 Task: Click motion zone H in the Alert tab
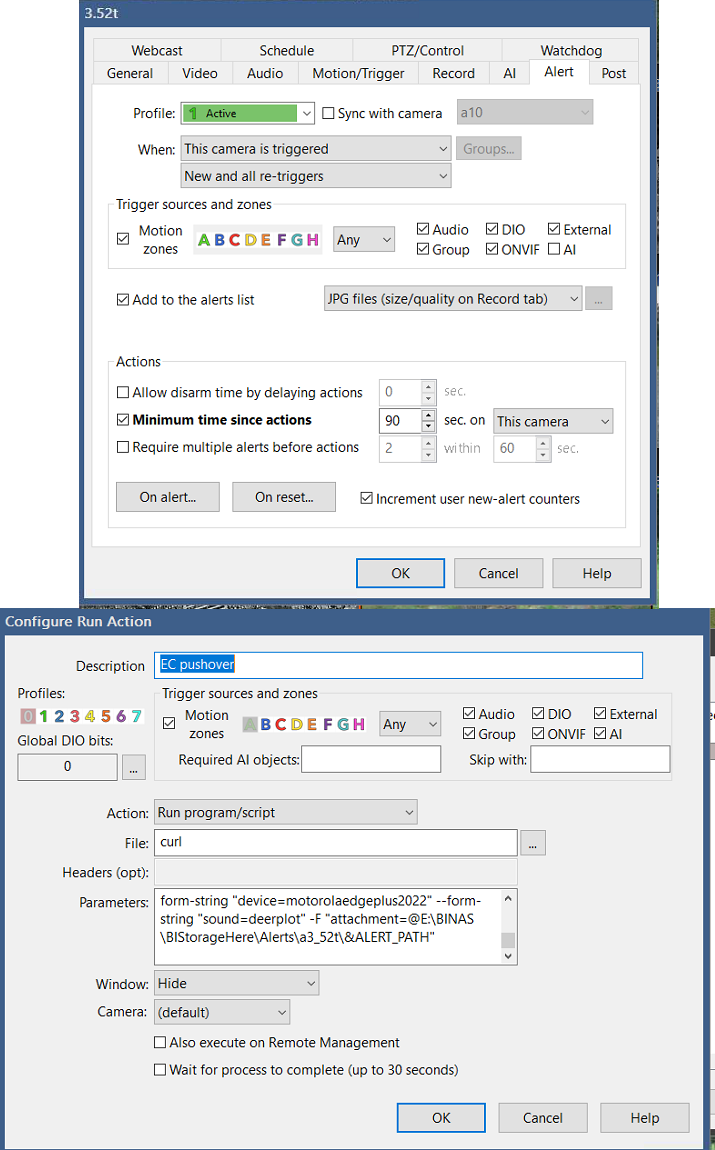tap(313, 240)
